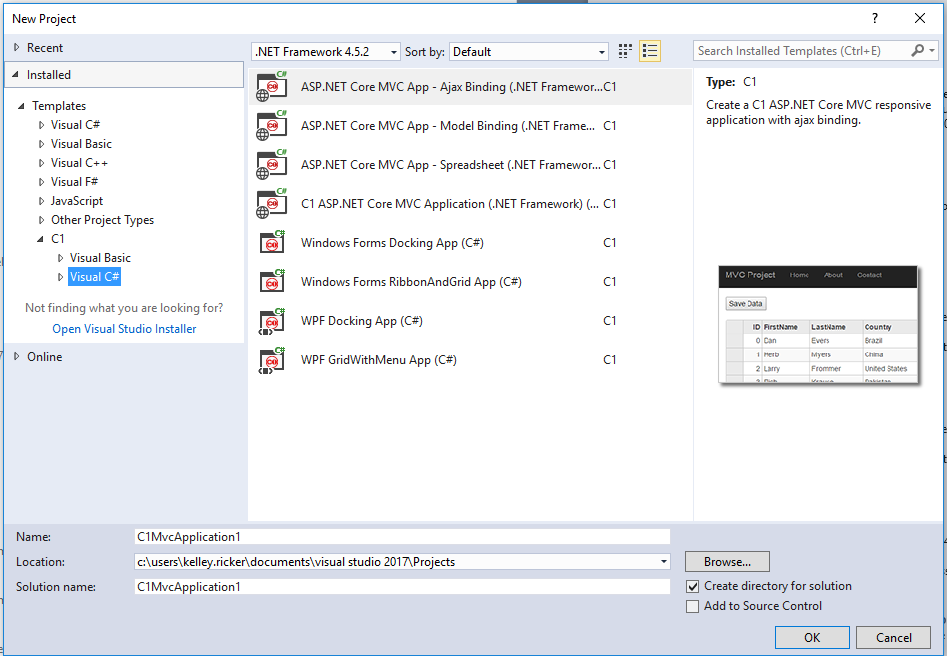This screenshot has height=656, width=947.
Task: Click the Windows Forms RibbonAndGrid App icon
Action: [271, 281]
